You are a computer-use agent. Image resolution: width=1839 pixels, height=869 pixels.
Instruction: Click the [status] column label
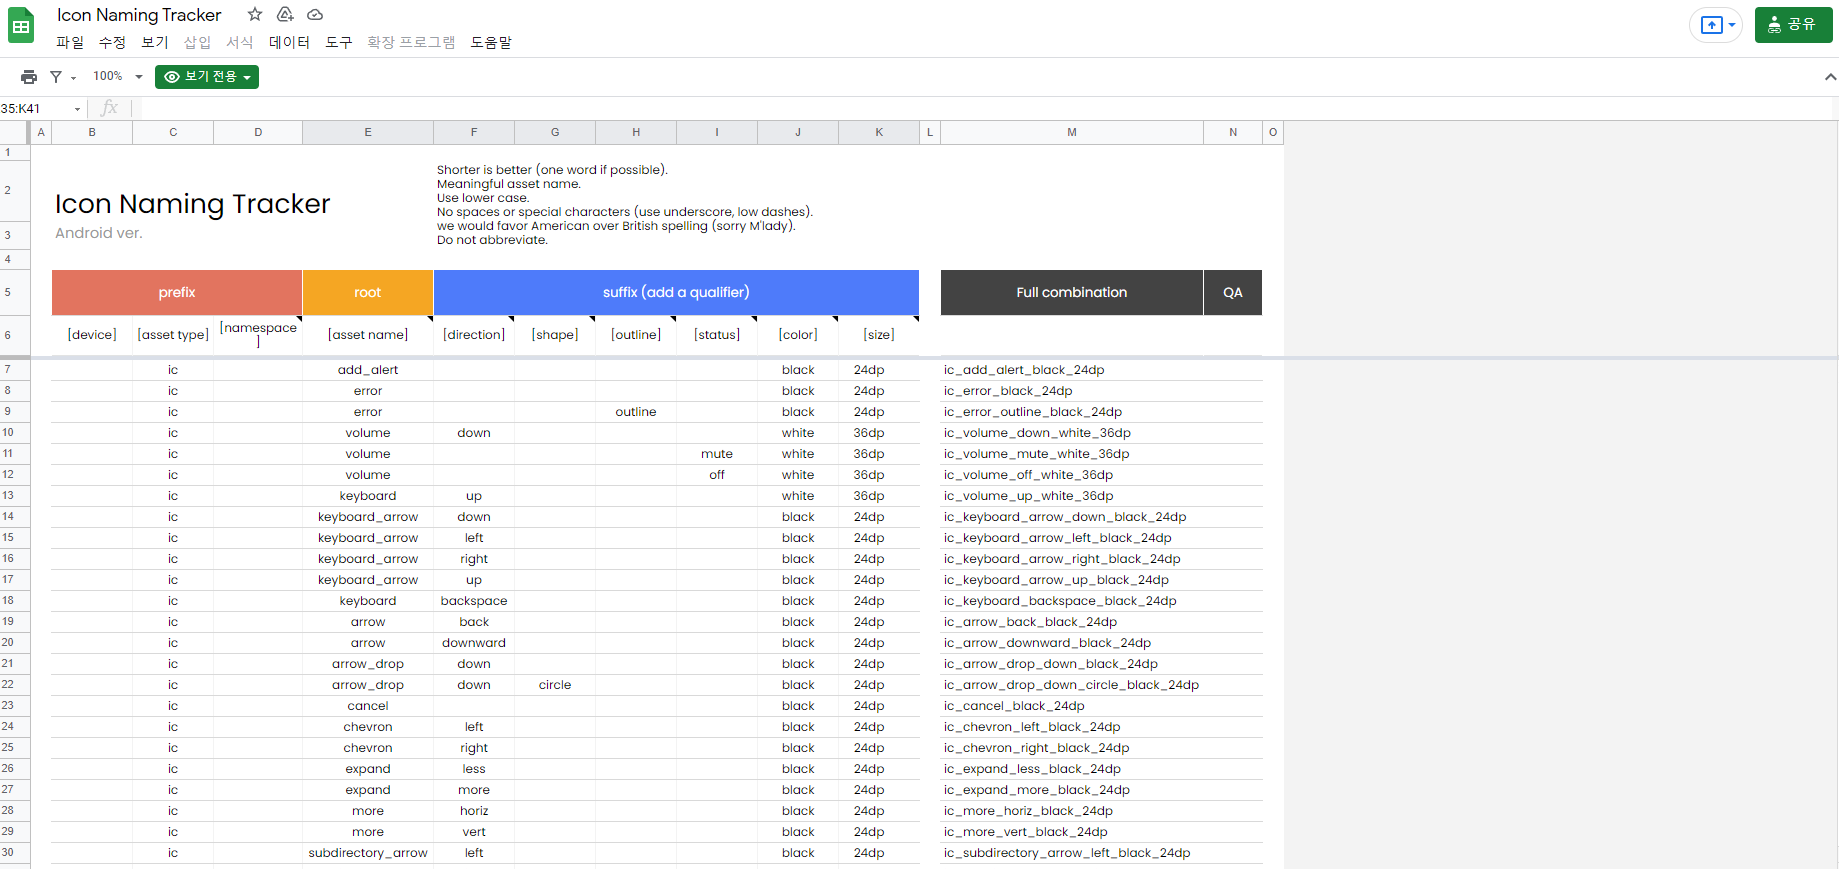click(x=717, y=335)
